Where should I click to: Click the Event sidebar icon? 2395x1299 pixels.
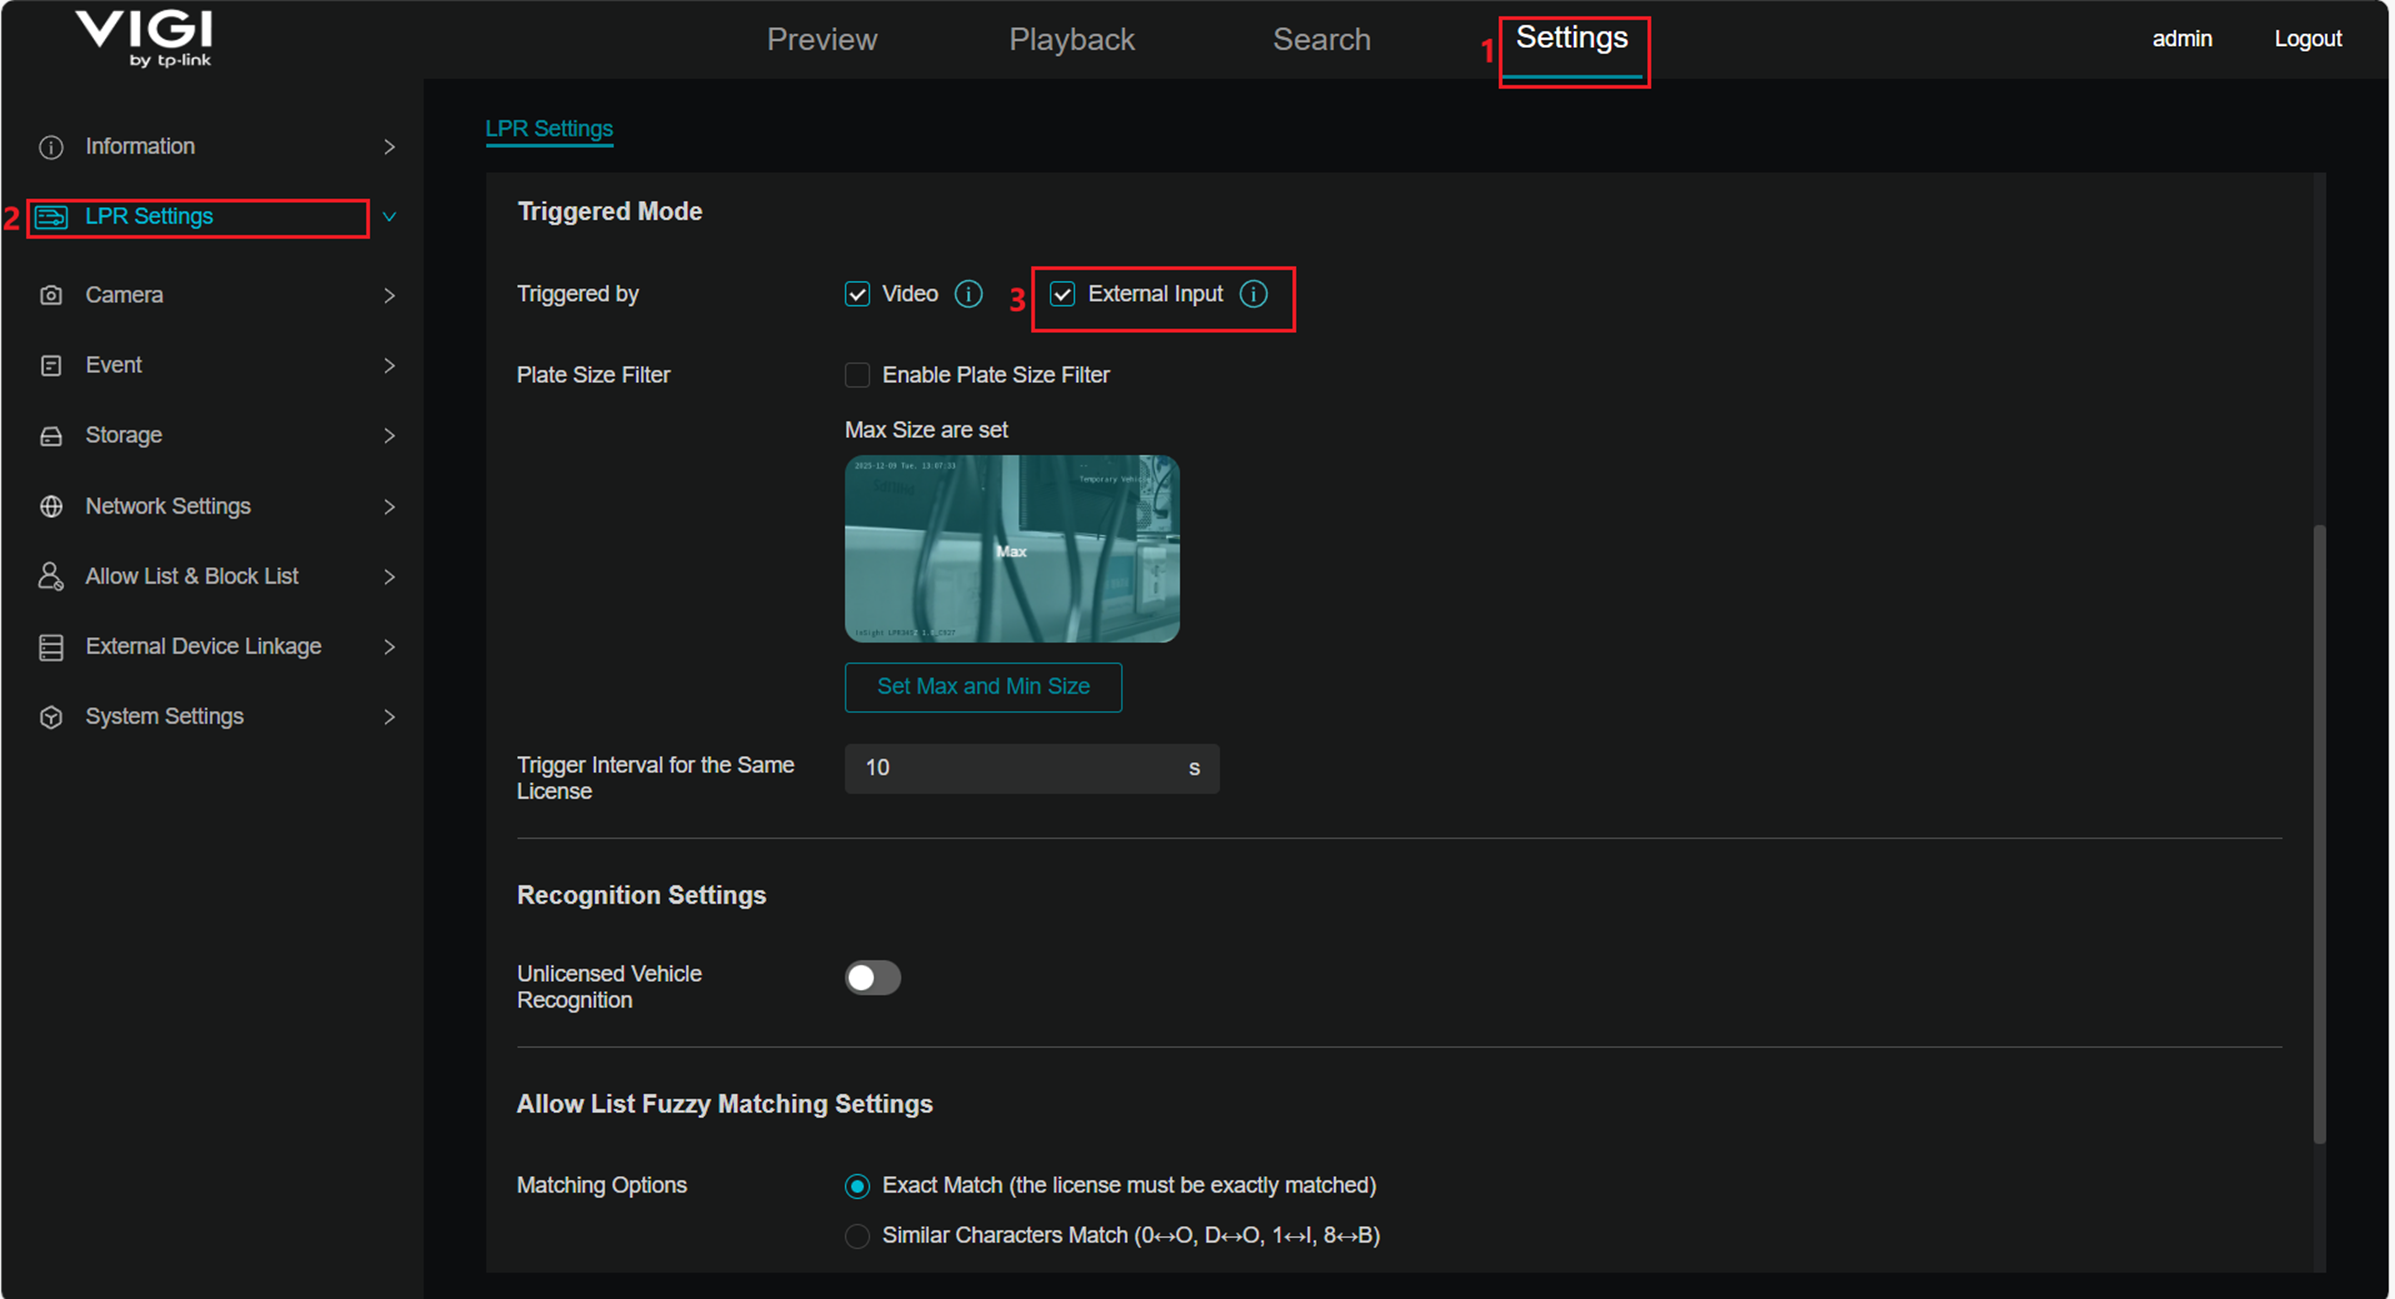(x=50, y=365)
